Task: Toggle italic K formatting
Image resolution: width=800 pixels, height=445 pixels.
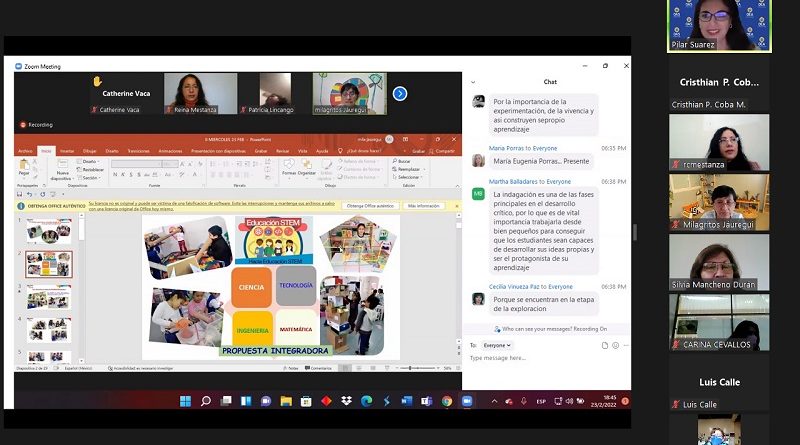Action: 123,175
